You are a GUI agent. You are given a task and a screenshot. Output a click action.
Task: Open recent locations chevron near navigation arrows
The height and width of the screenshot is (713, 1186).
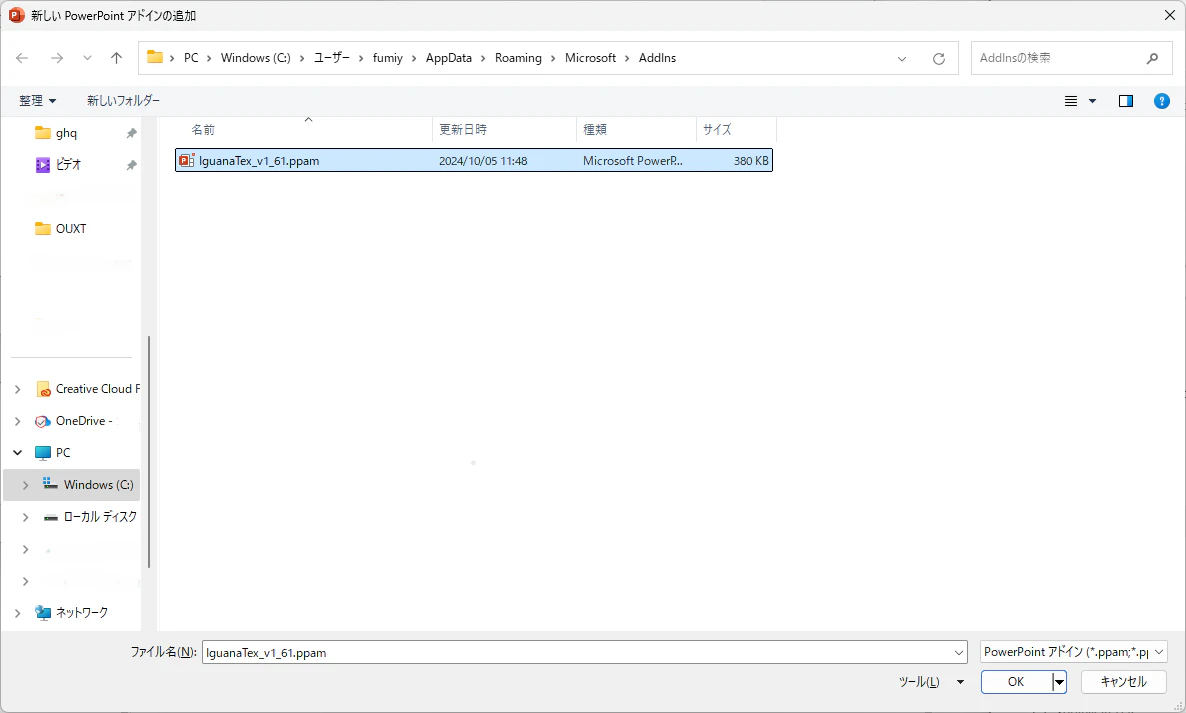[87, 58]
